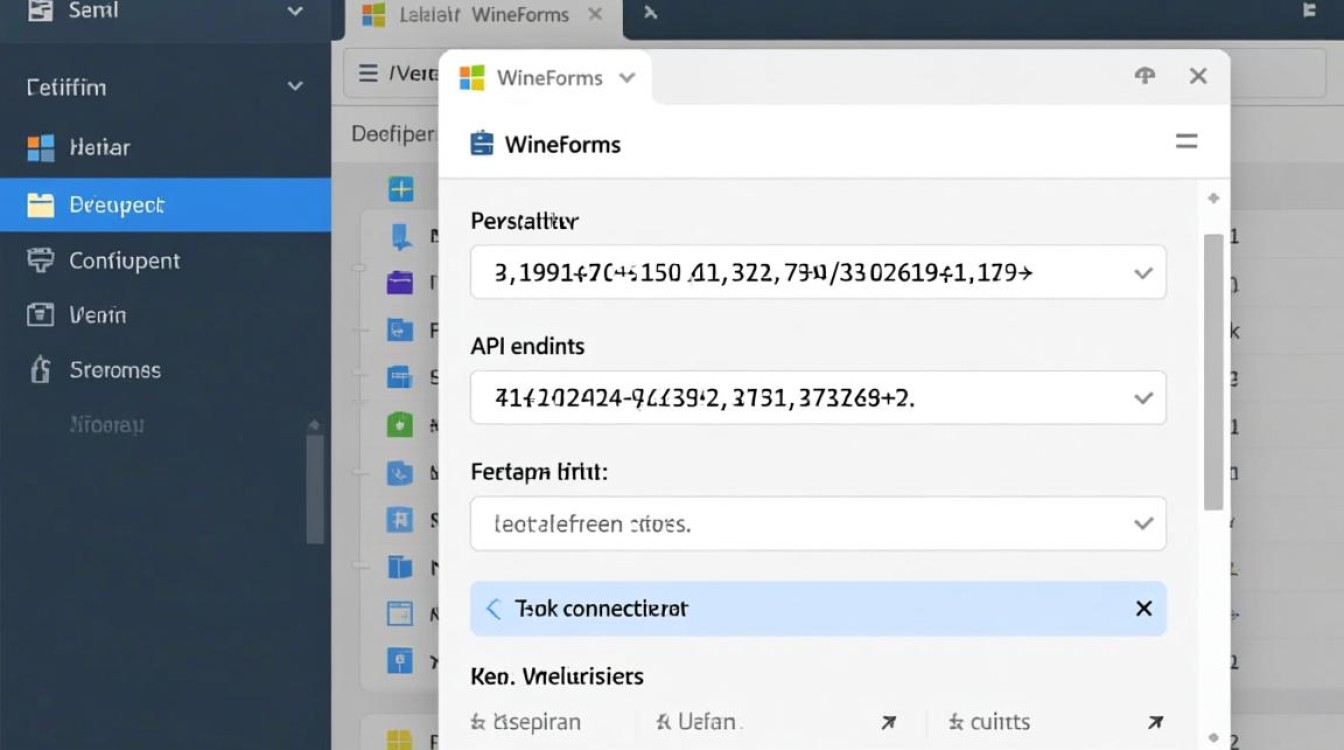Click the dialog vertical scrollbar thumb
This screenshot has width=1344, height=750.
[x=1213, y=372]
